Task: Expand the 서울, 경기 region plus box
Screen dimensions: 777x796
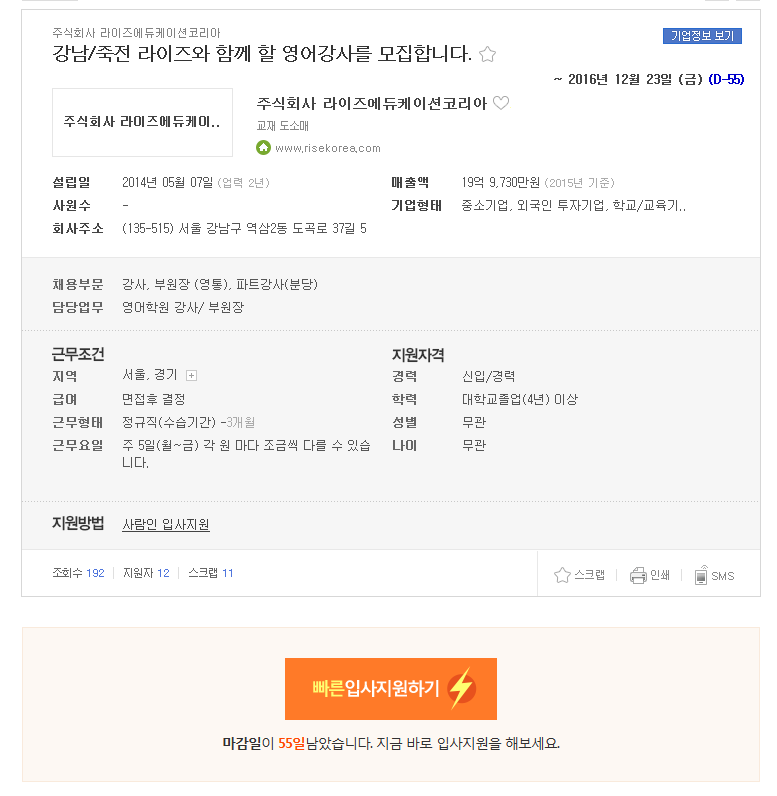Action: (x=191, y=376)
